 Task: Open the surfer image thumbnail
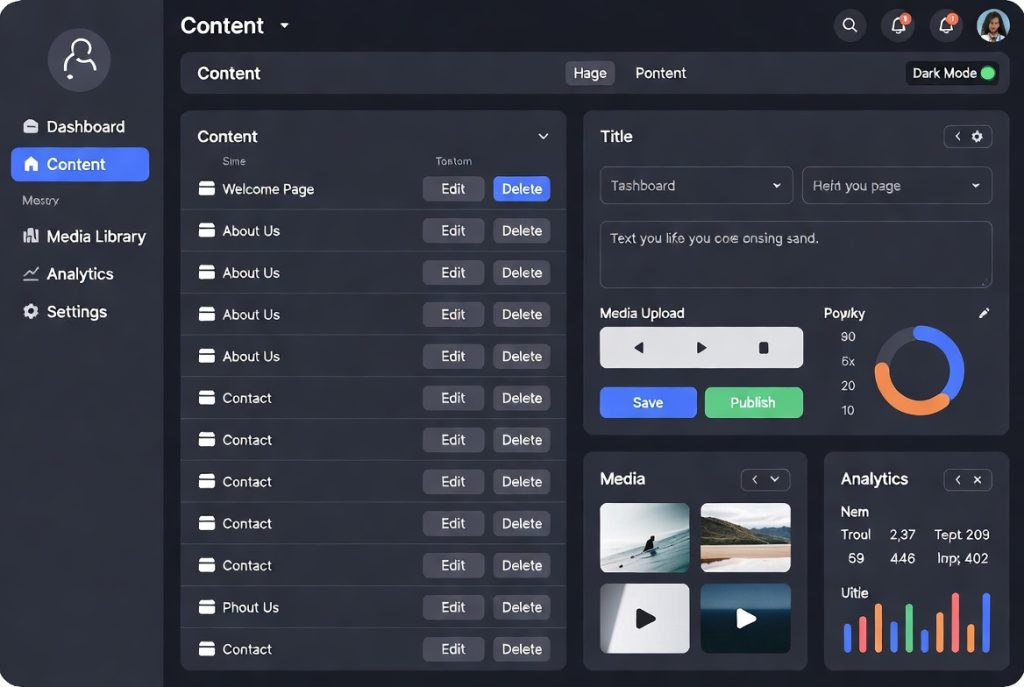click(x=645, y=537)
